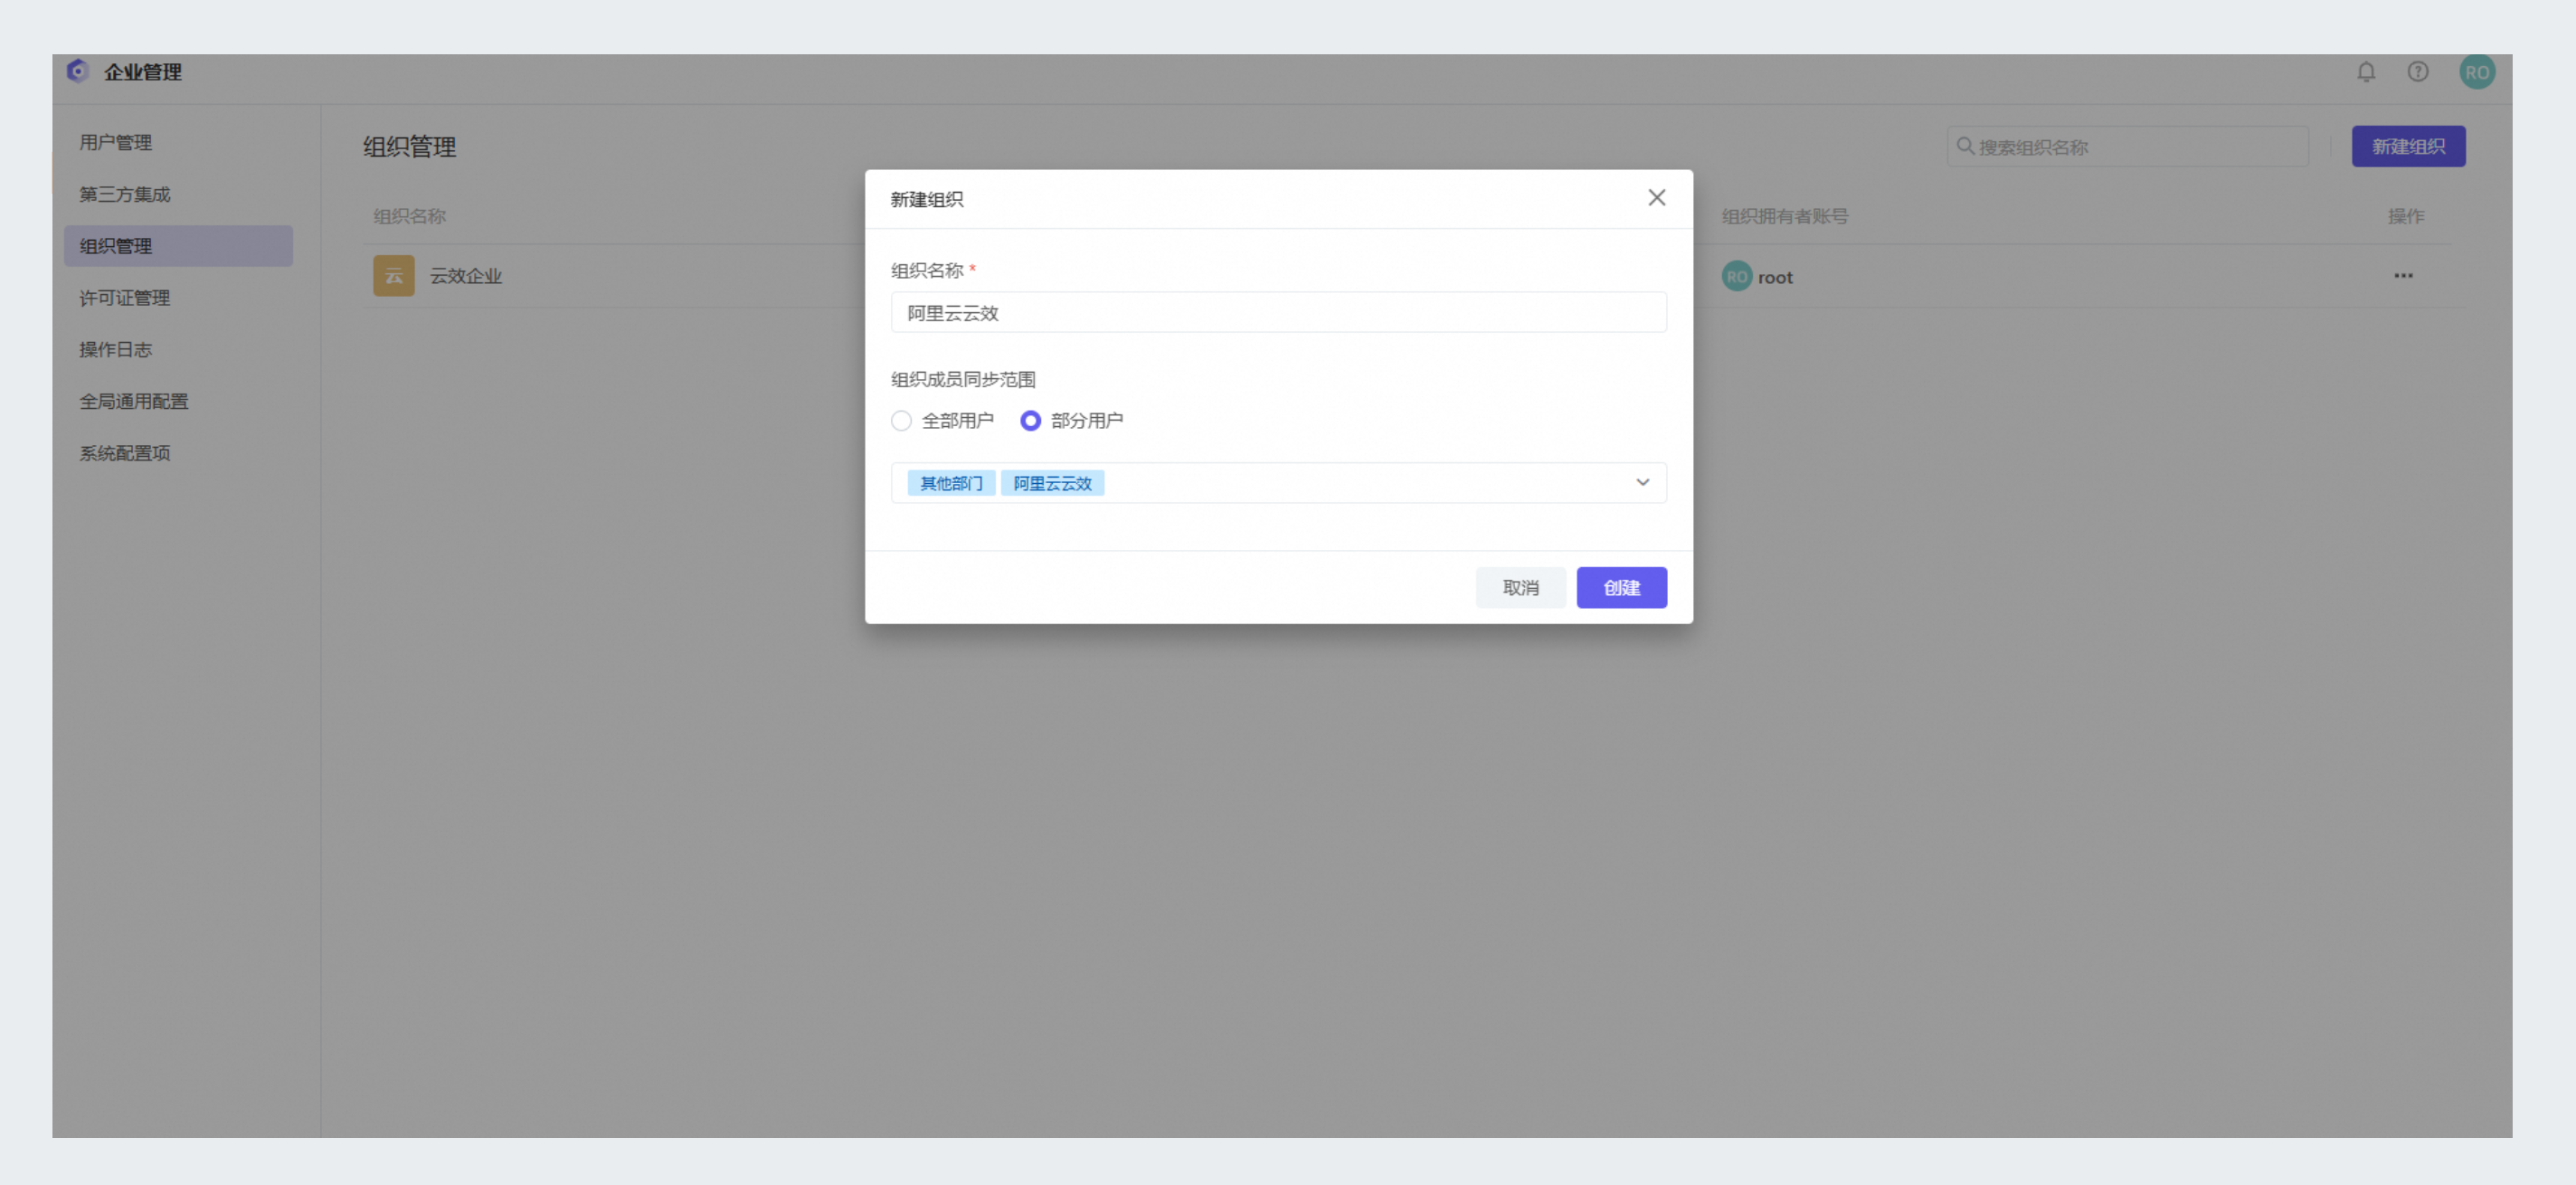Select the 全部用户 radio option
Image resolution: width=2576 pixels, height=1185 pixels.
[x=901, y=421]
